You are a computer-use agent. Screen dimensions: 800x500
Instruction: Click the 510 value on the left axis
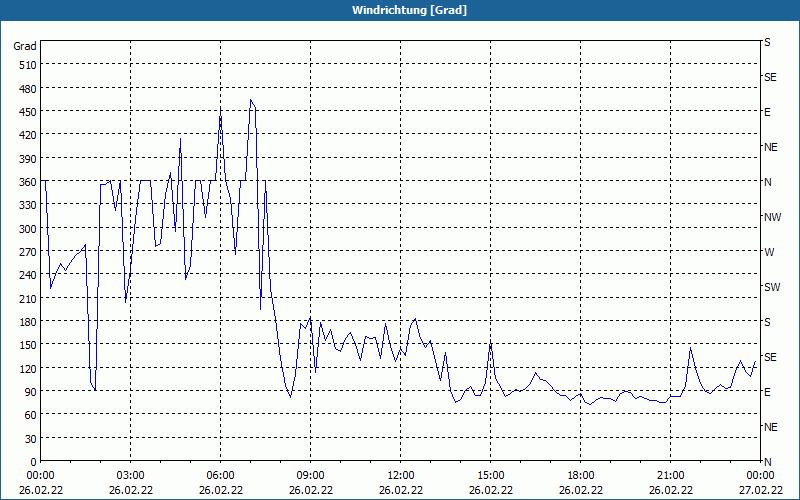pos(28,65)
